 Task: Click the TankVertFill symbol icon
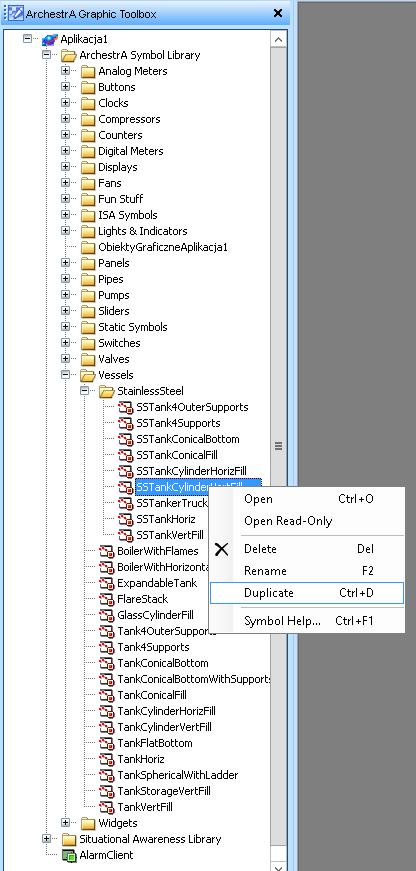click(x=107, y=807)
